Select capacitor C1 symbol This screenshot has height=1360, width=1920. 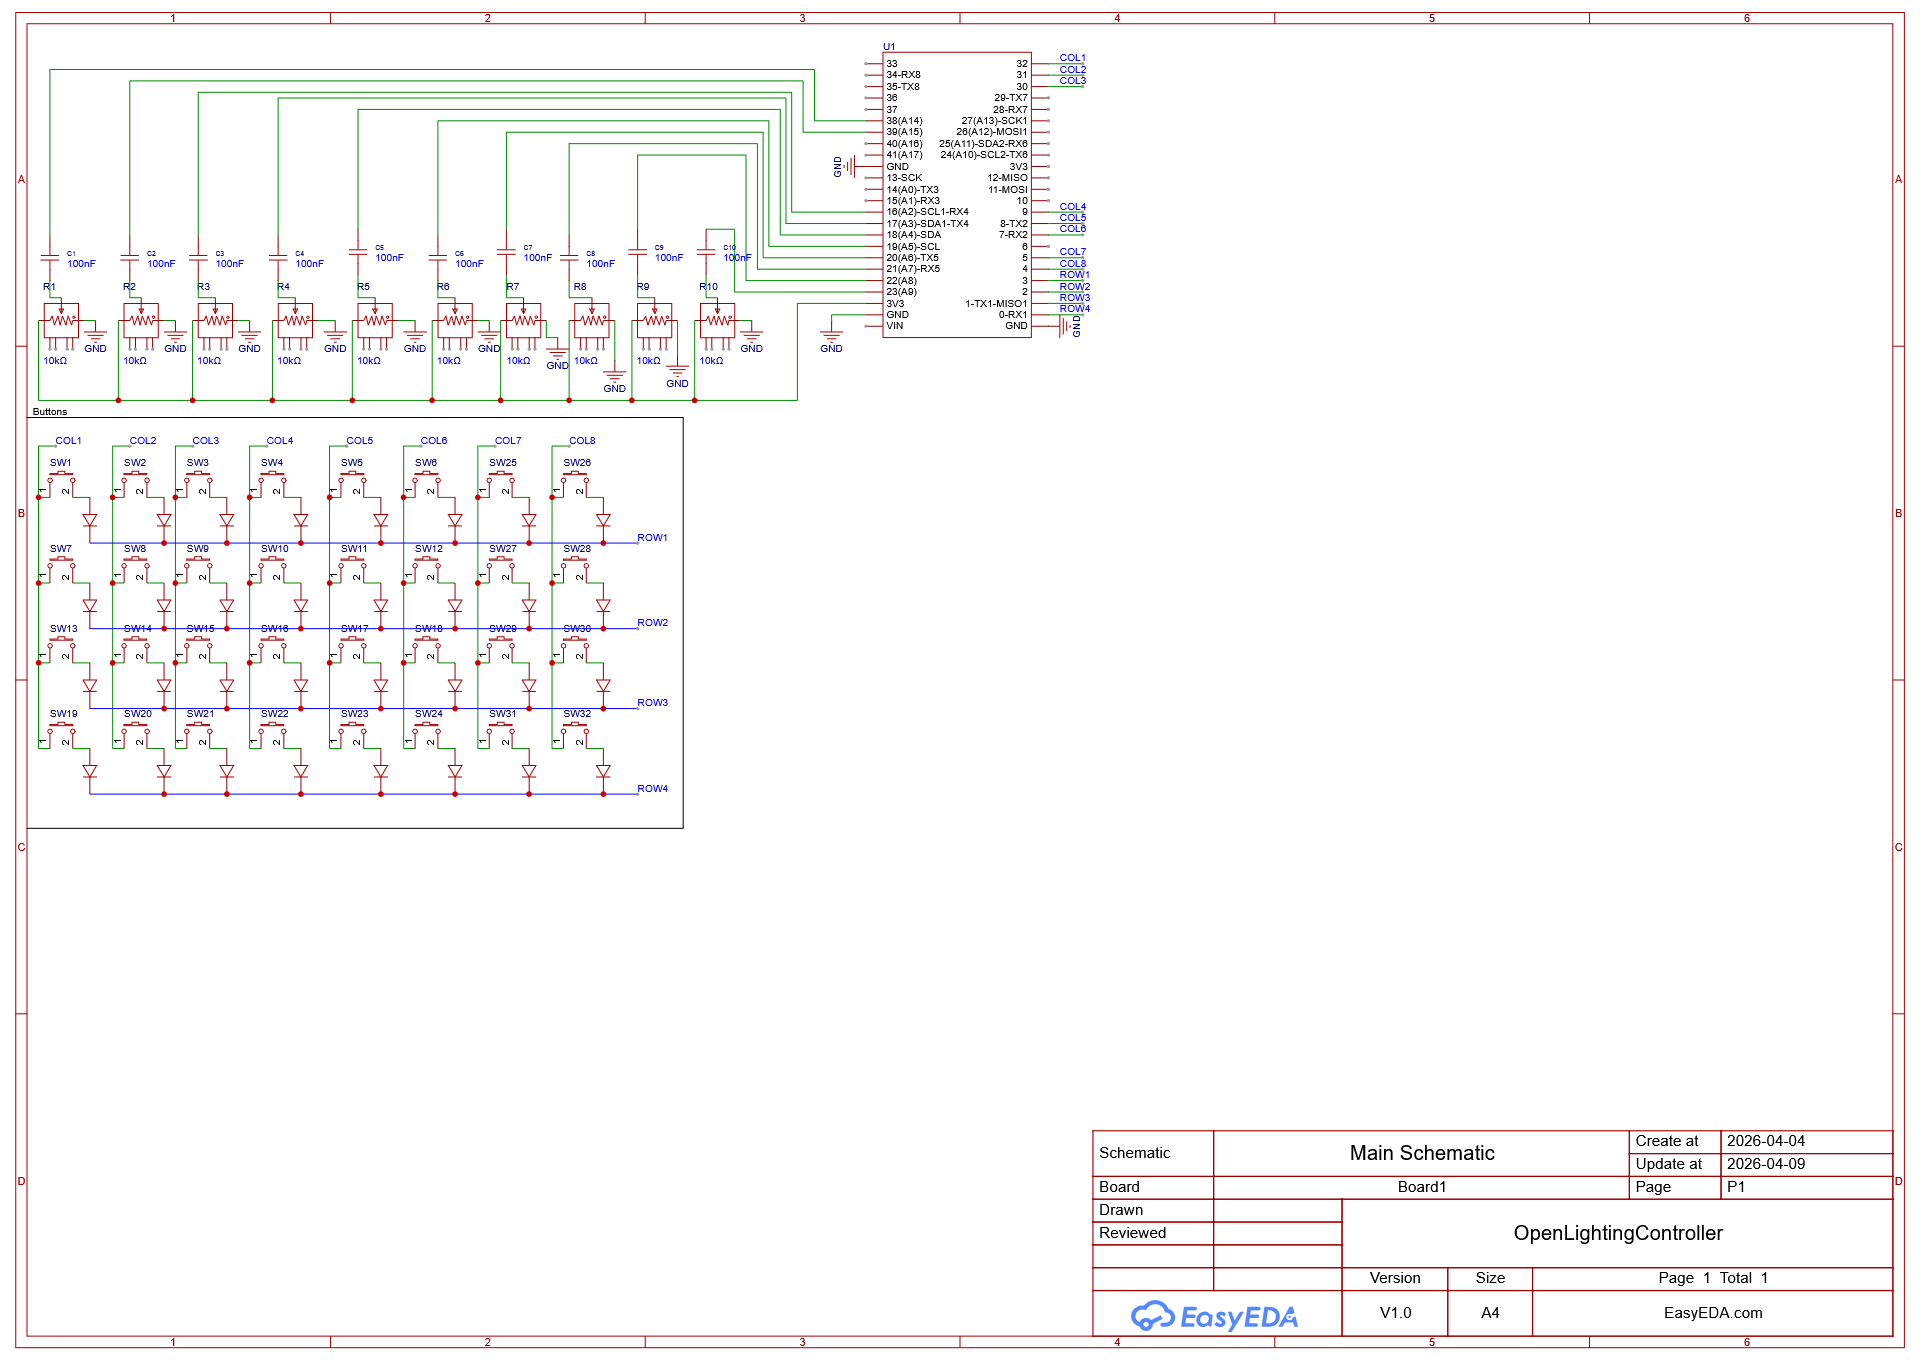point(50,258)
